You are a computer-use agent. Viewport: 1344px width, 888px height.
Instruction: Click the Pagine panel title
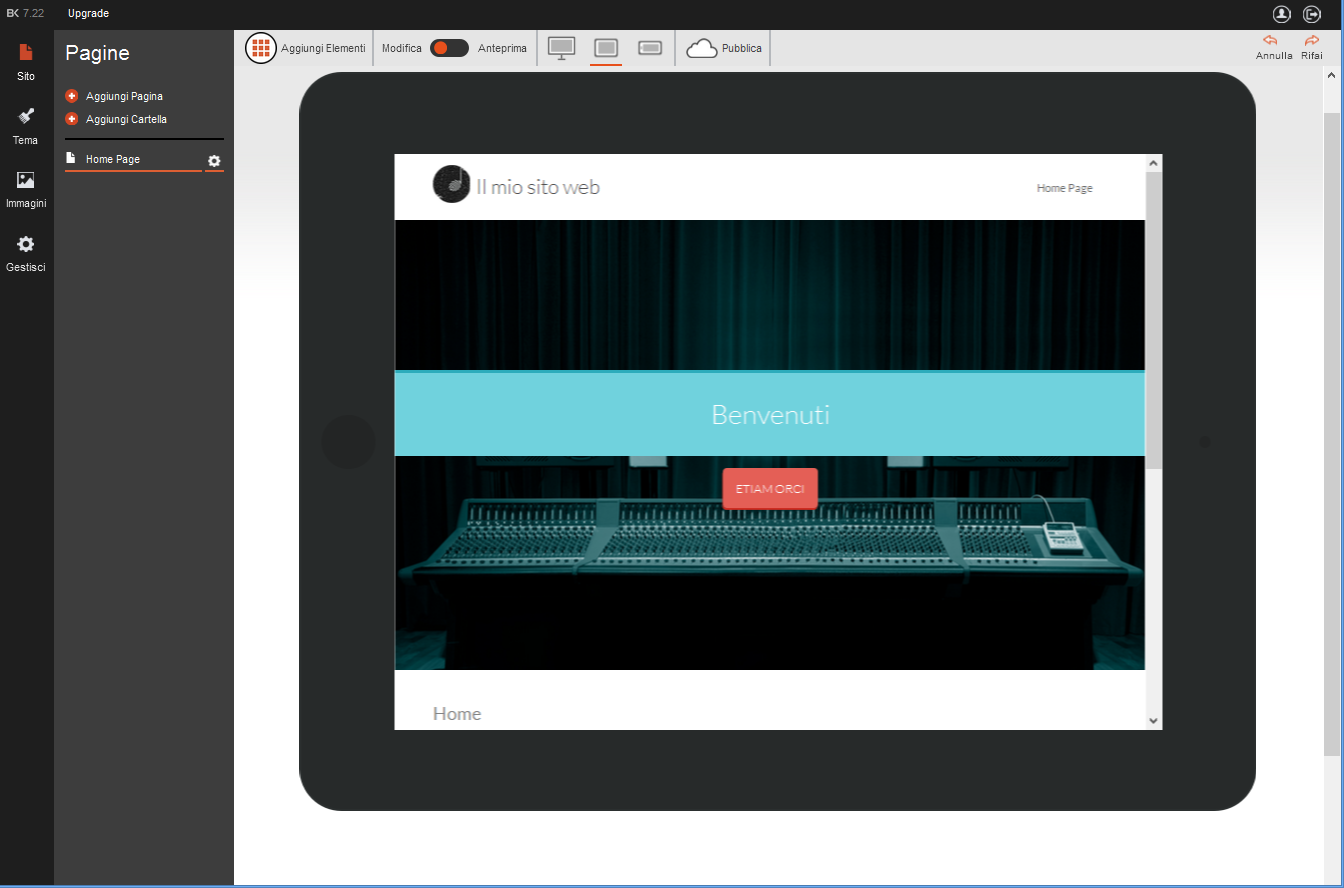[x=97, y=53]
